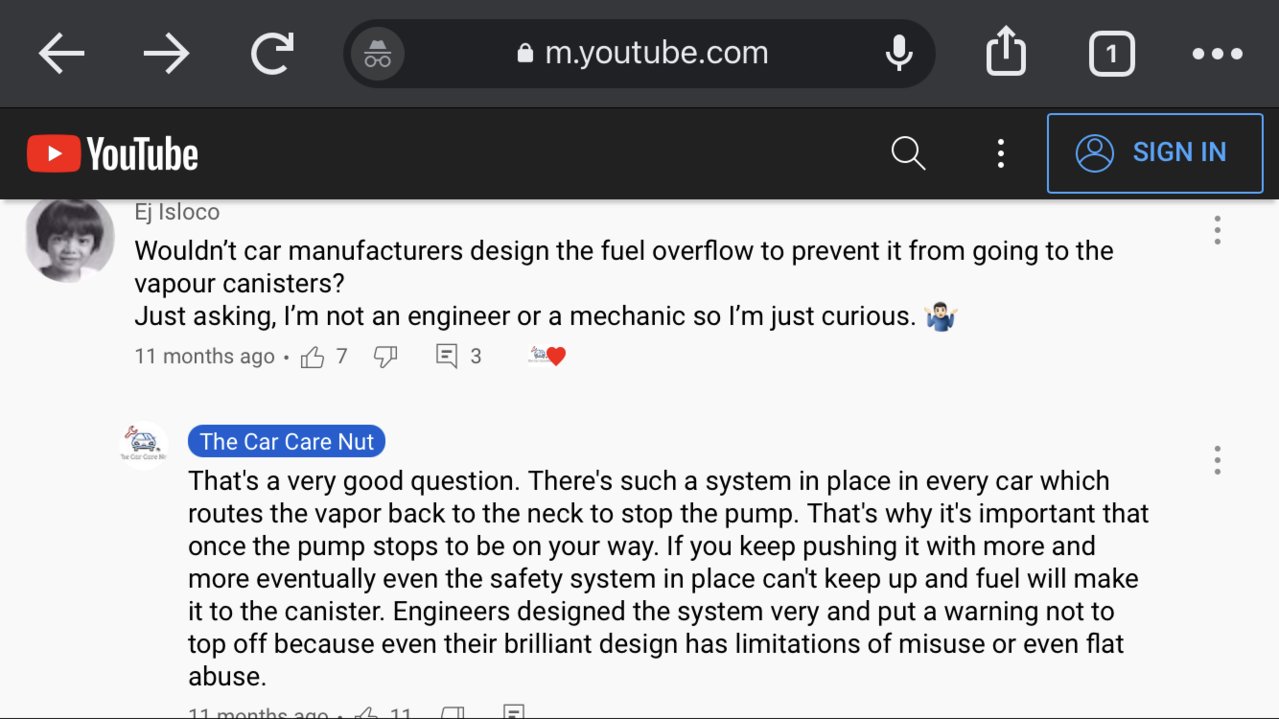This screenshot has width=1279, height=719.
Task: Click the SIGN IN button
Action: tap(1155, 153)
